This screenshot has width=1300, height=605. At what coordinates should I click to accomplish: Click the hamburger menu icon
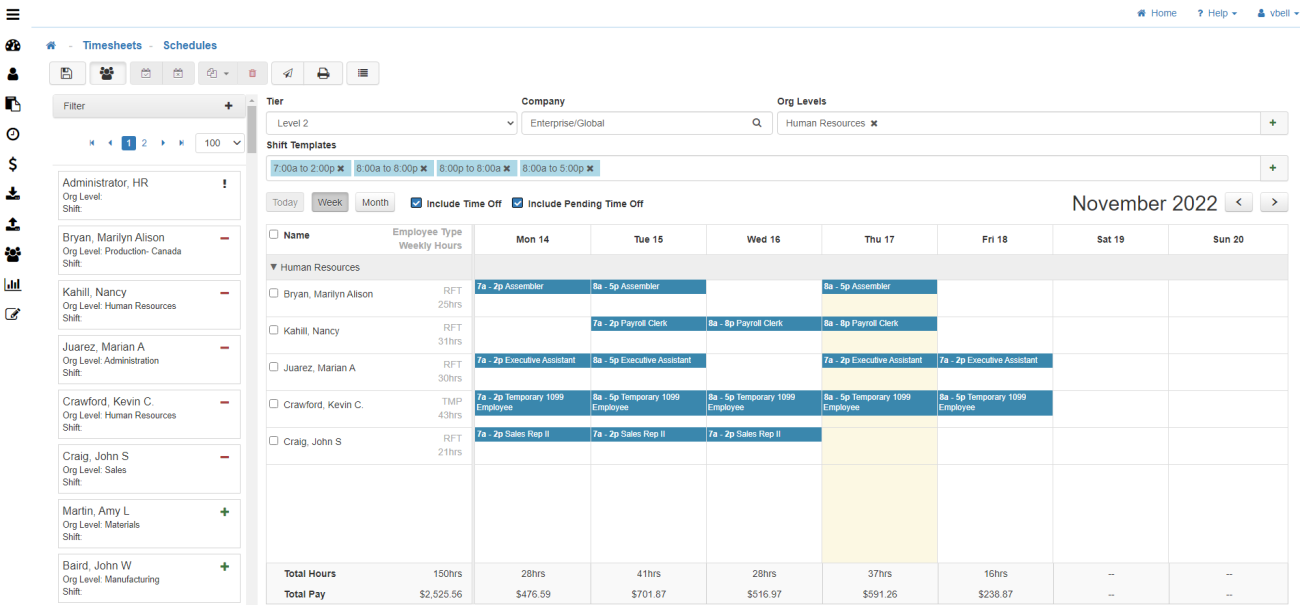click(x=13, y=13)
